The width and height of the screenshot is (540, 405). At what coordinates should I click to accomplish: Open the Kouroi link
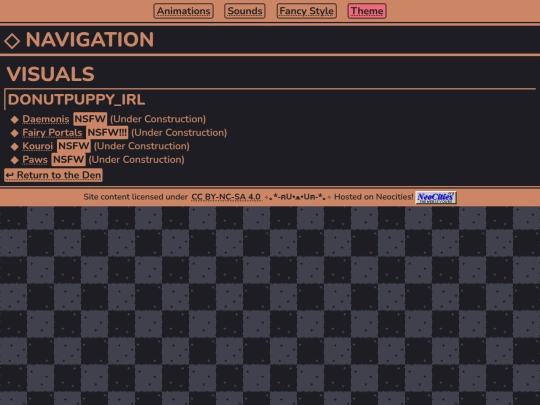[x=38, y=146]
